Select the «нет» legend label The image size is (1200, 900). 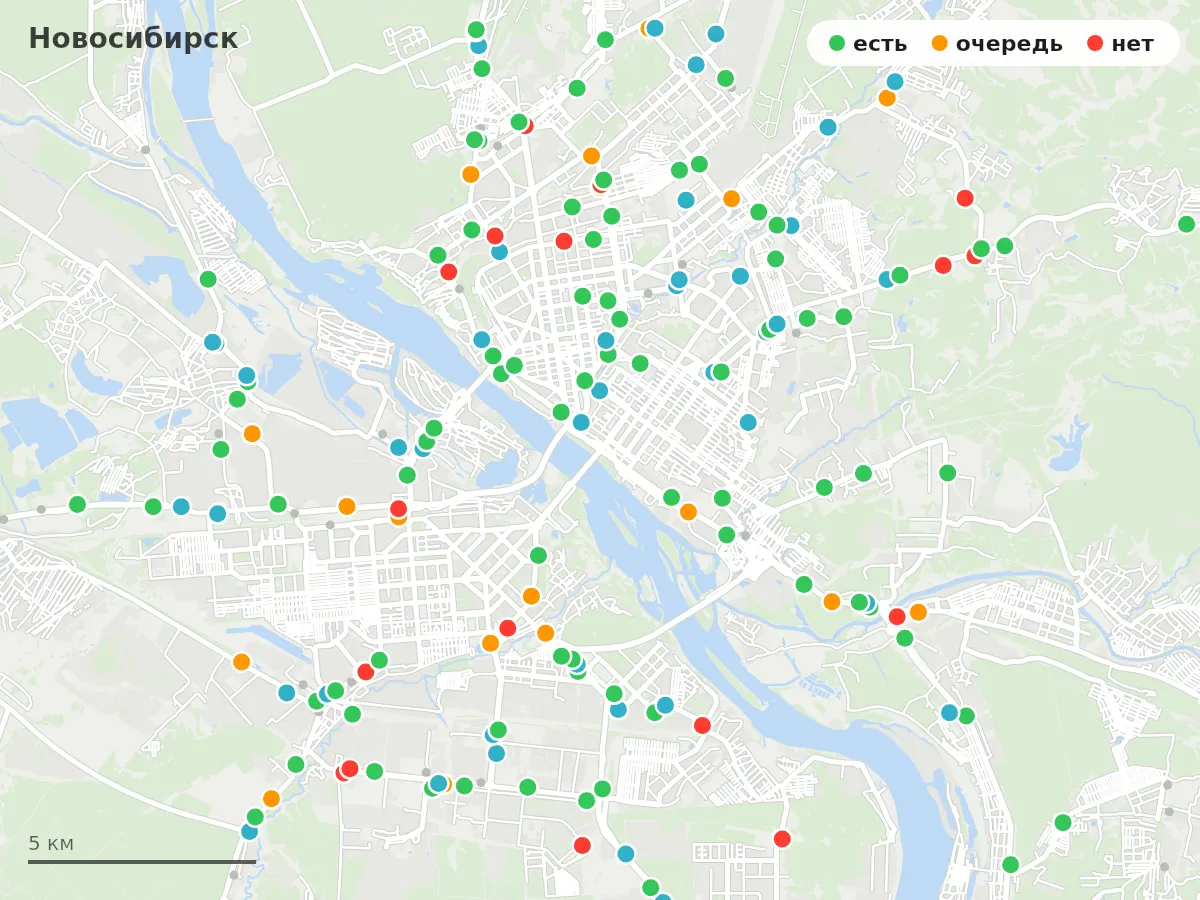coord(1132,44)
